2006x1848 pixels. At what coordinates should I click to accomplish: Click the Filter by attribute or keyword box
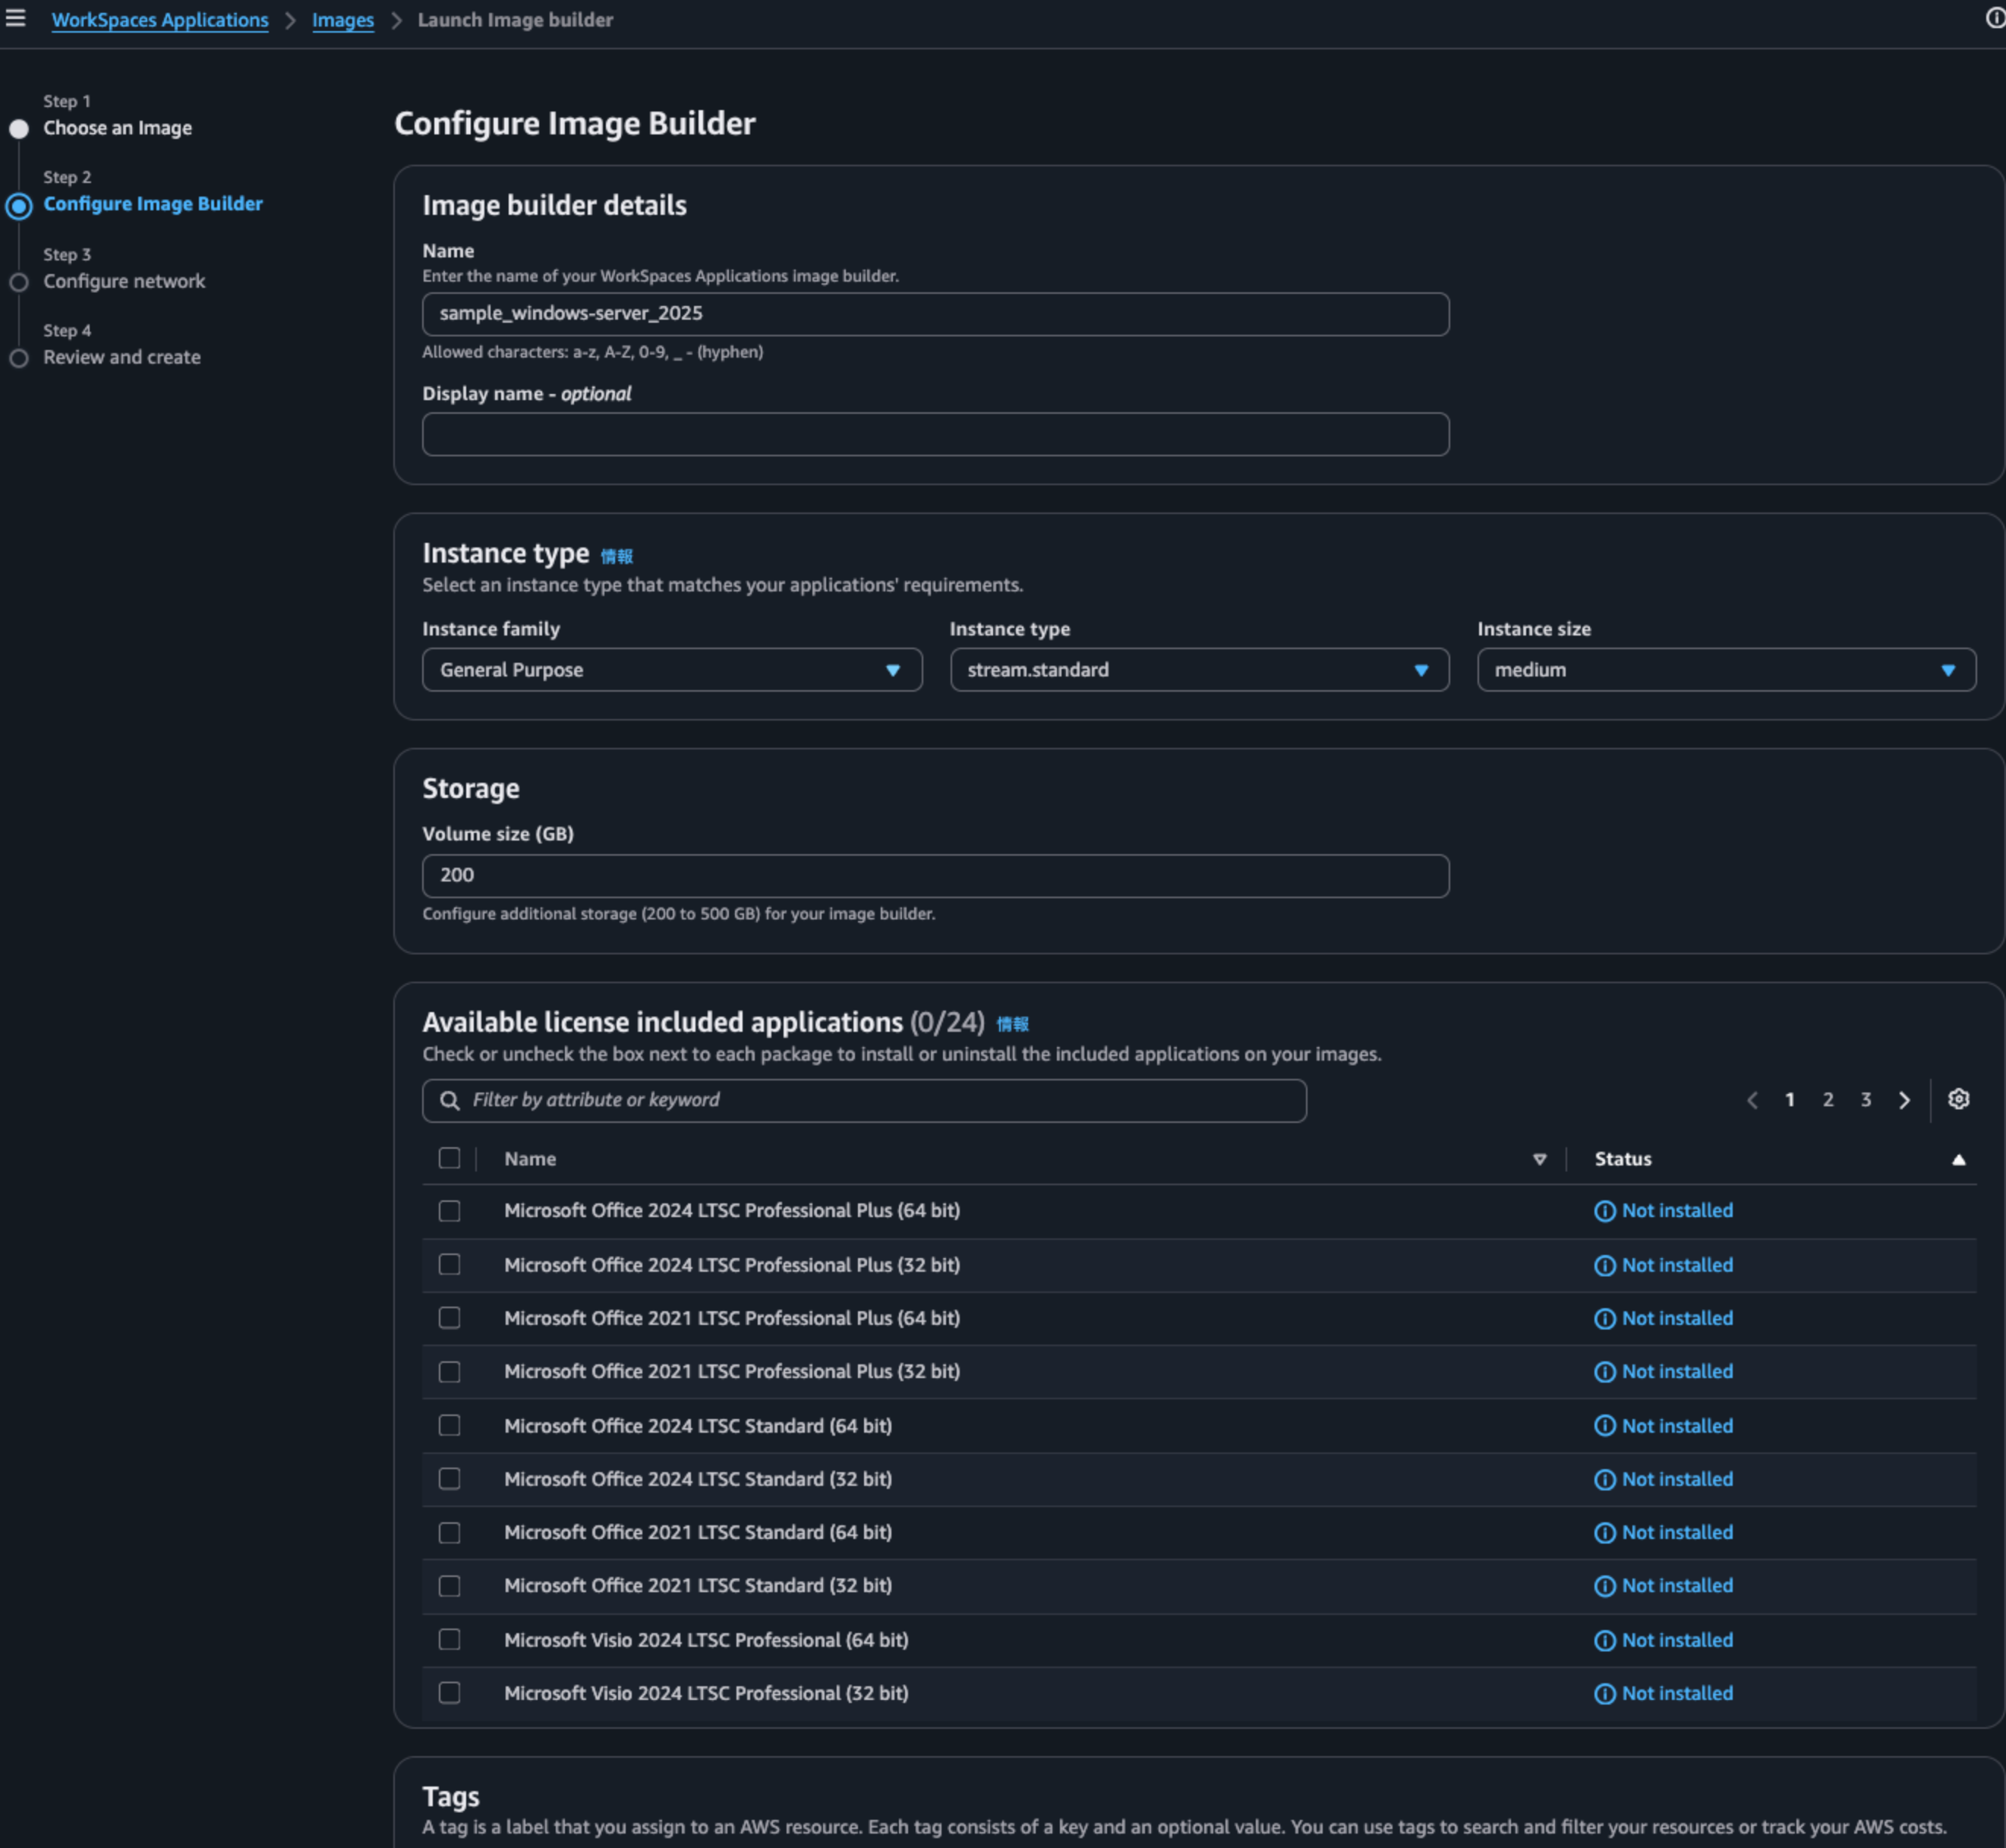[x=864, y=1100]
